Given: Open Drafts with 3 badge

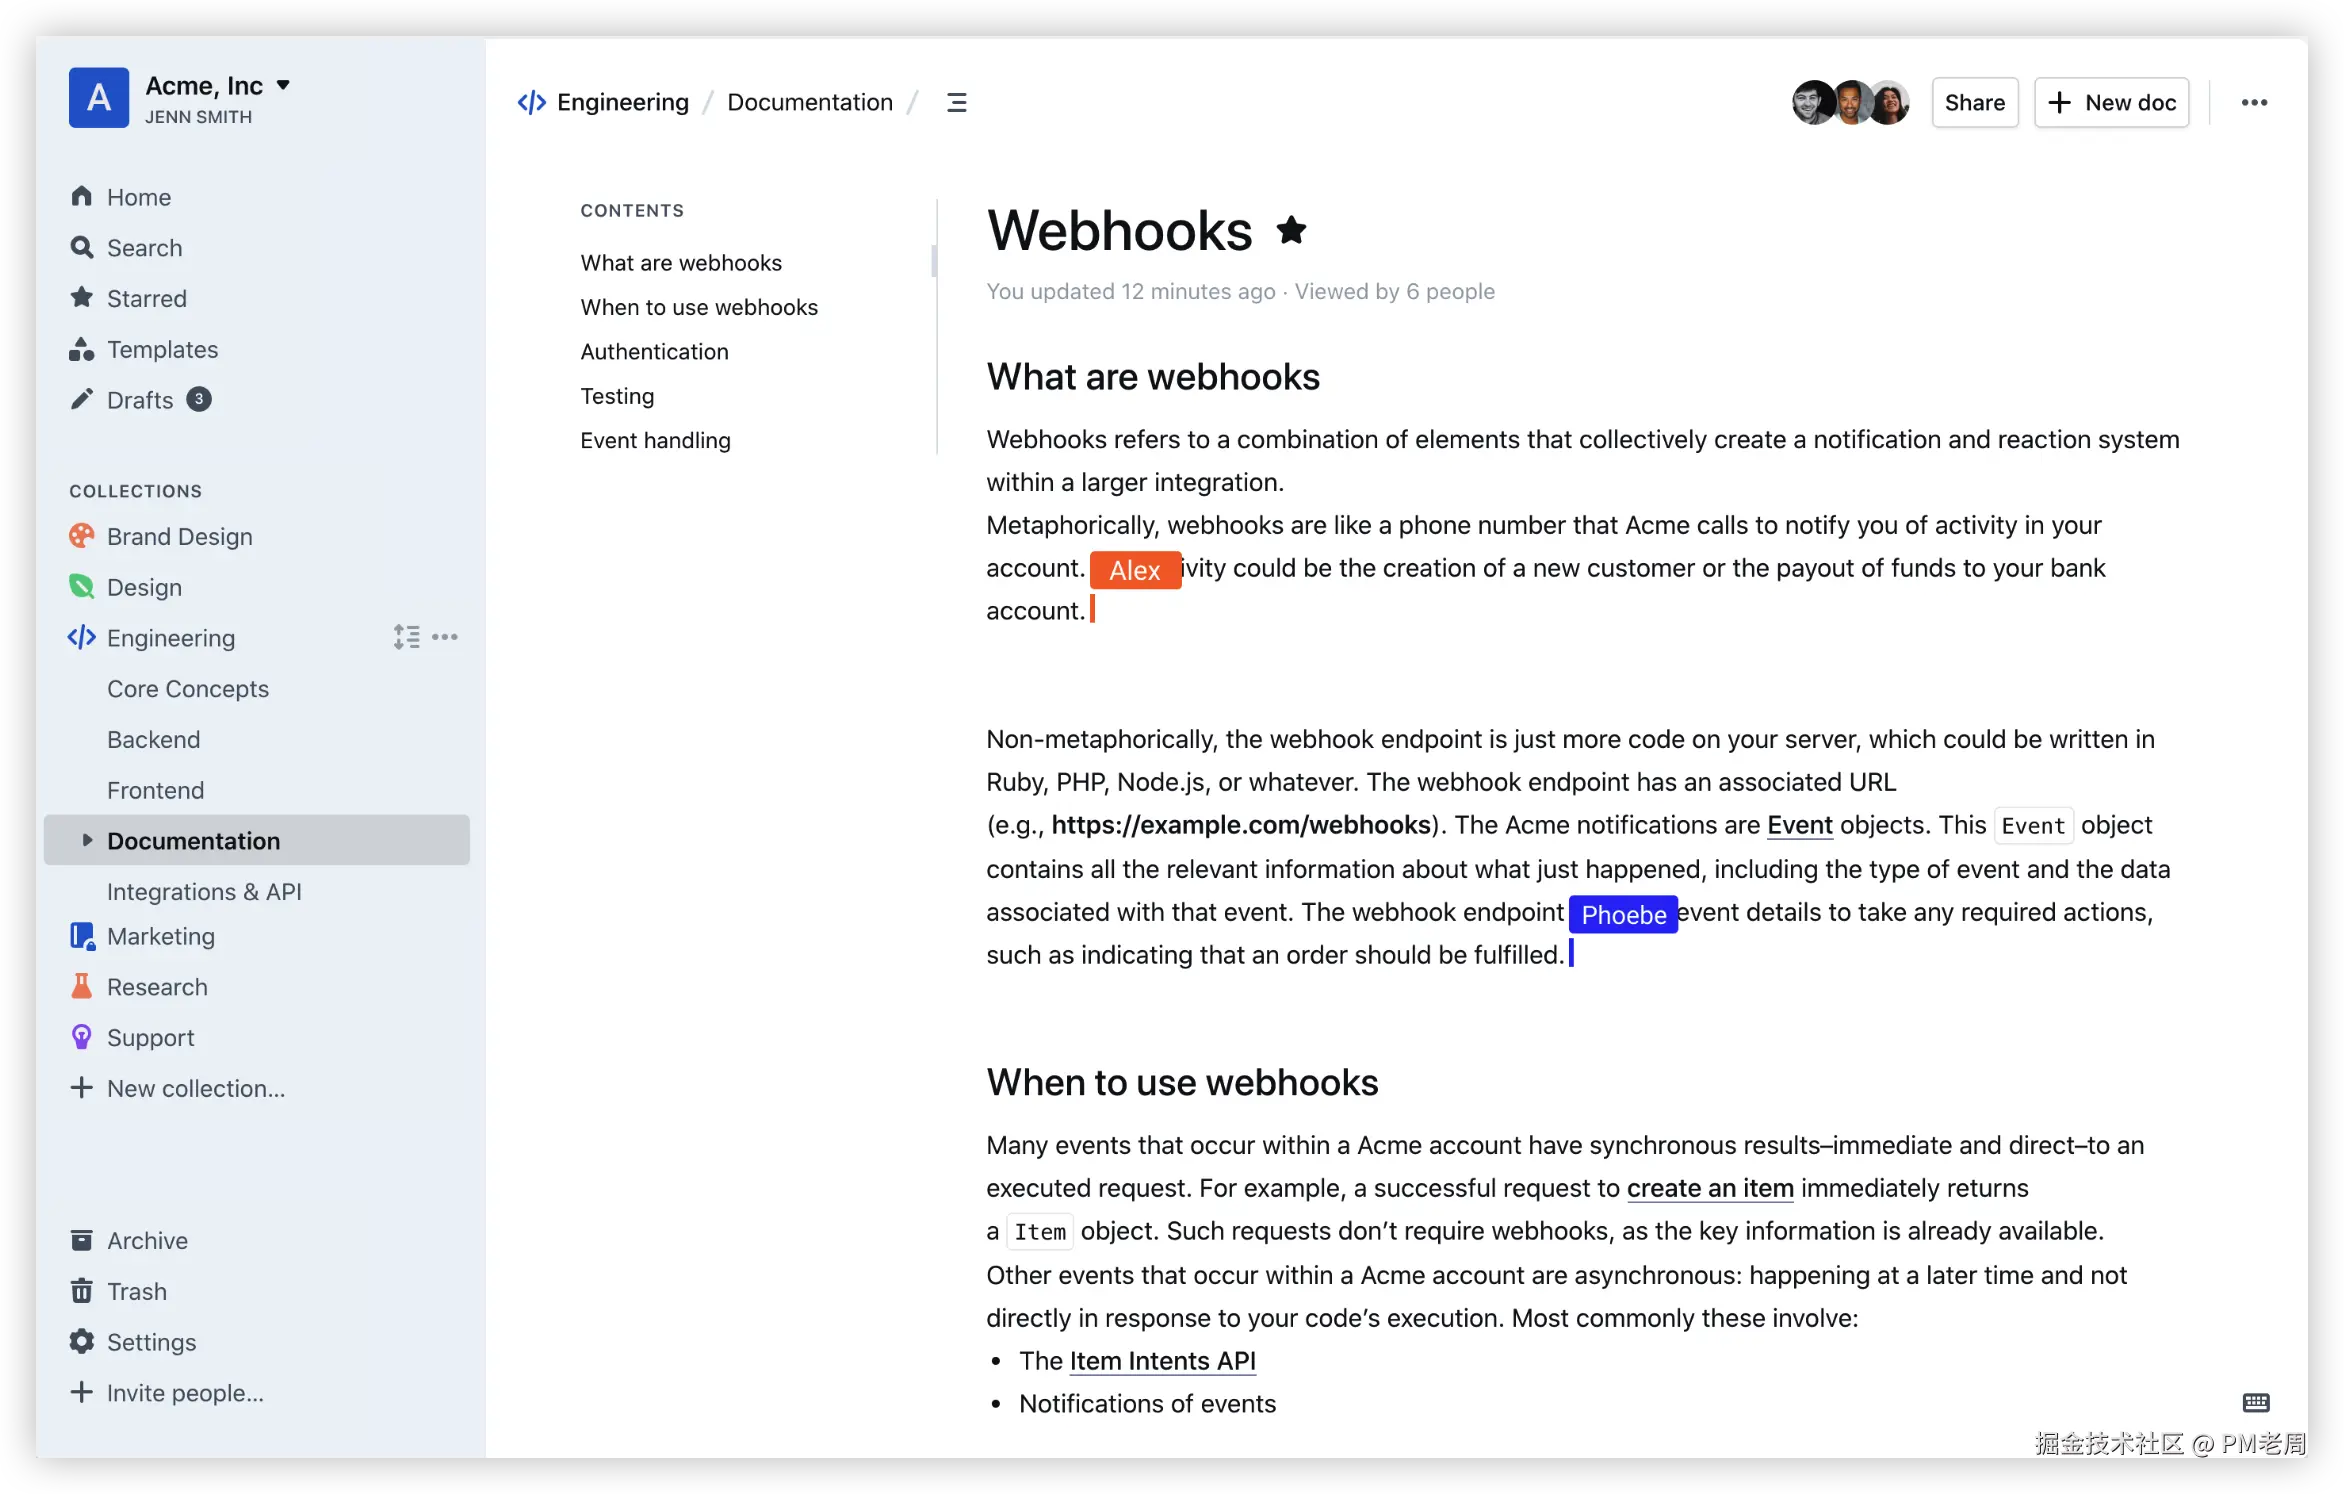Looking at the screenshot, I should pyautogui.click(x=140, y=400).
